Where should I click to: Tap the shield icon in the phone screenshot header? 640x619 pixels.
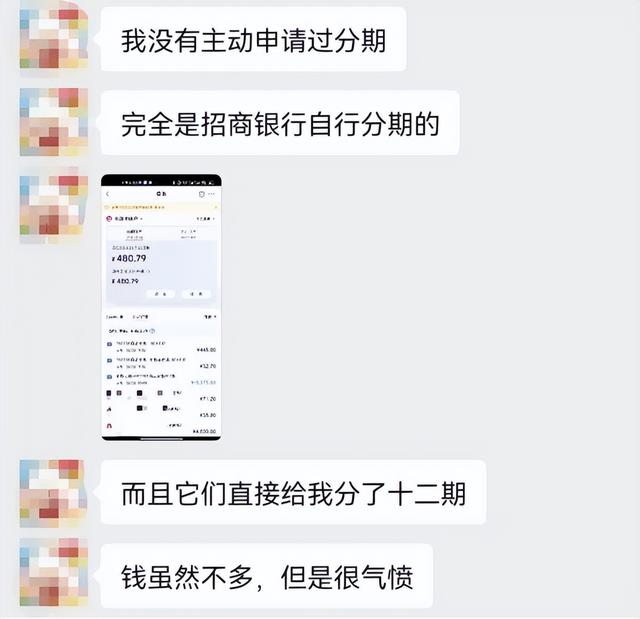point(201,194)
